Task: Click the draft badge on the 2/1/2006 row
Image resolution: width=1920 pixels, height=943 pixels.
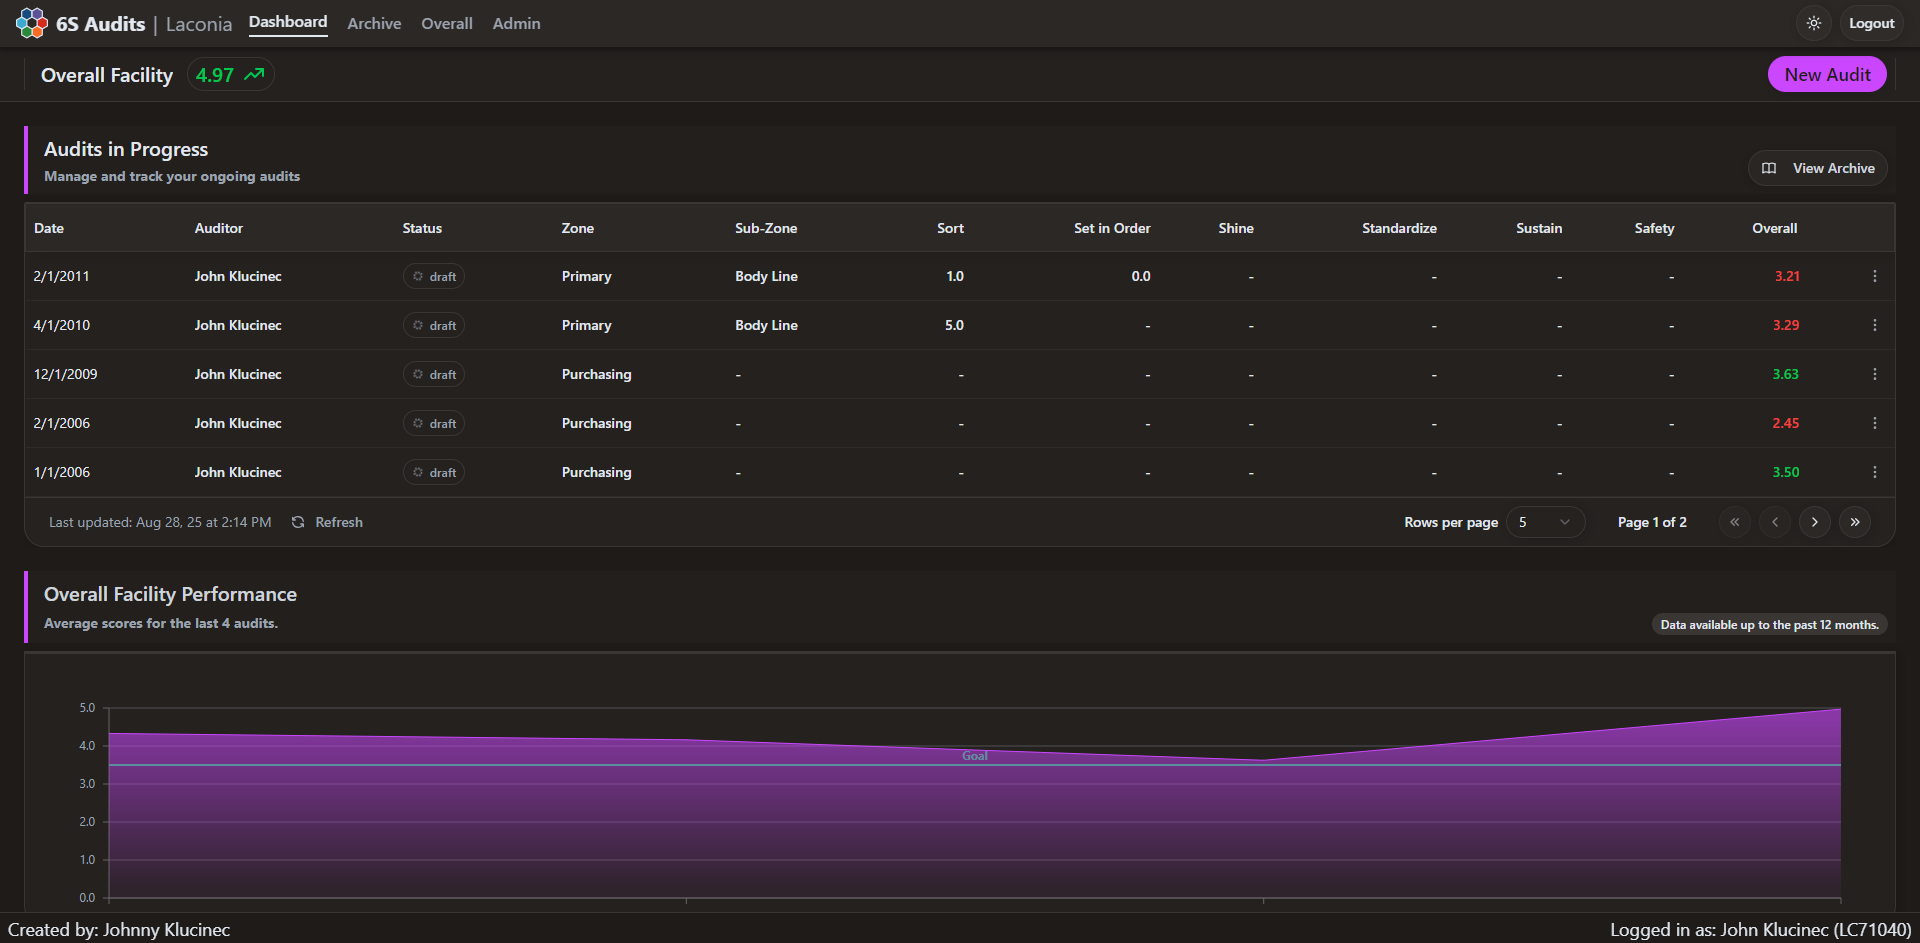Action: coord(433,423)
